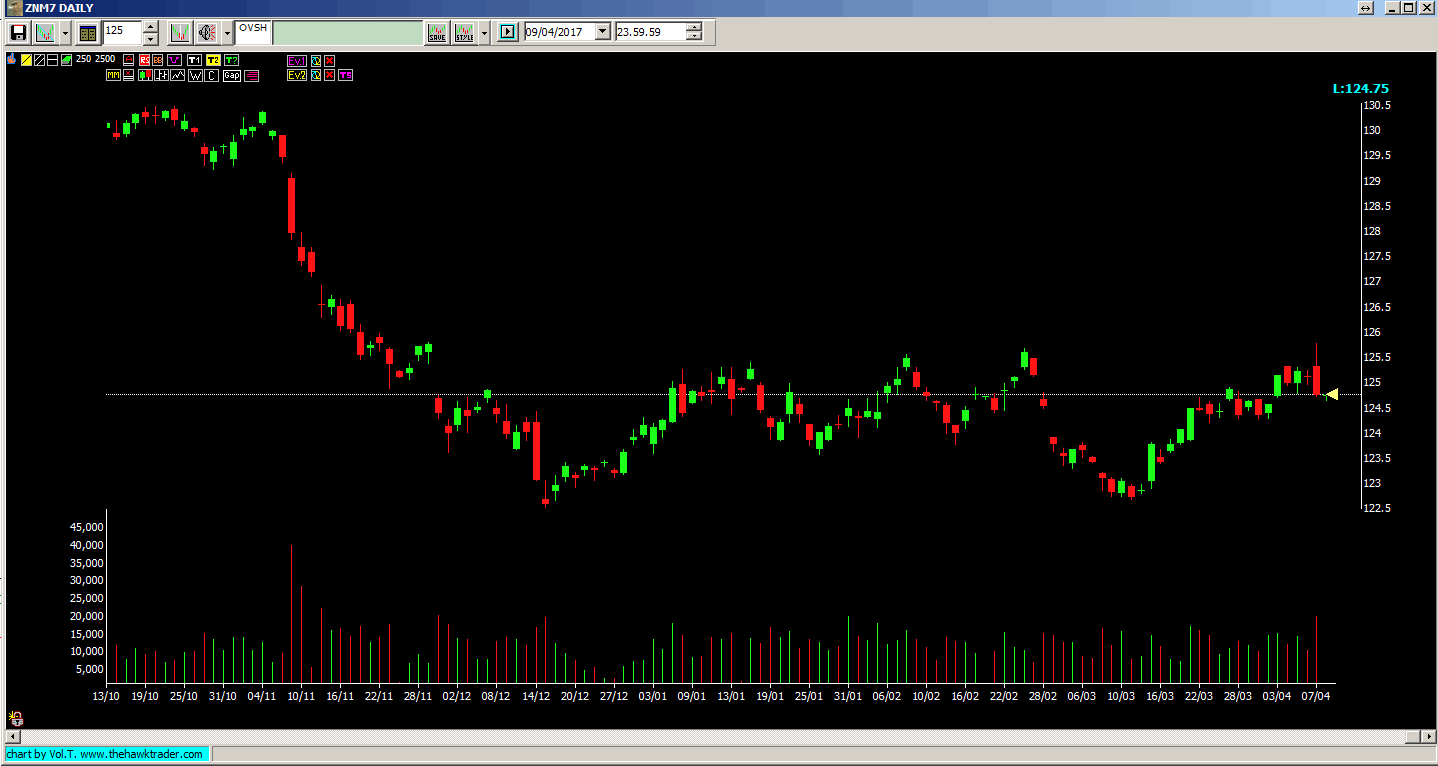Select the yellow trend line tool

point(26,60)
